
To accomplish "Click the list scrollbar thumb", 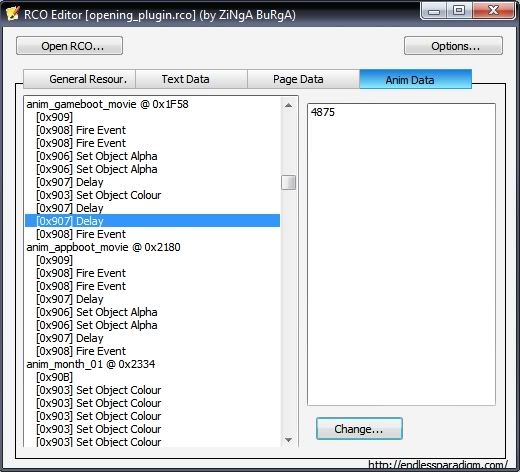I will coord(289,182).
